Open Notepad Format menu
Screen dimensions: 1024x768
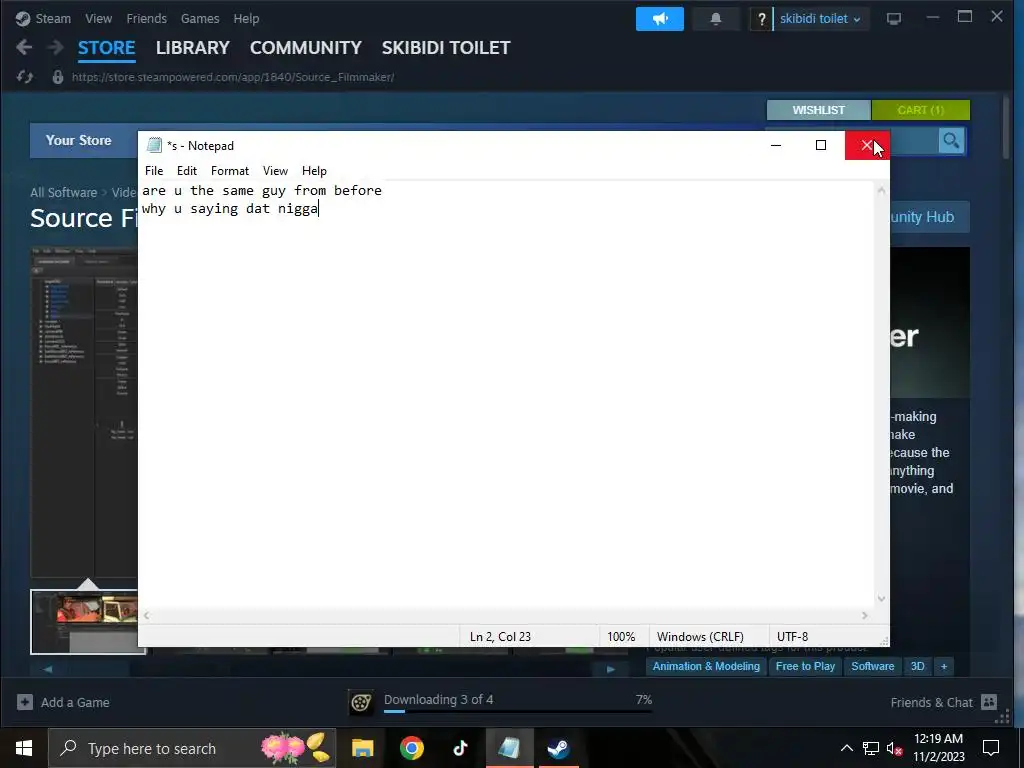[230, 170]
